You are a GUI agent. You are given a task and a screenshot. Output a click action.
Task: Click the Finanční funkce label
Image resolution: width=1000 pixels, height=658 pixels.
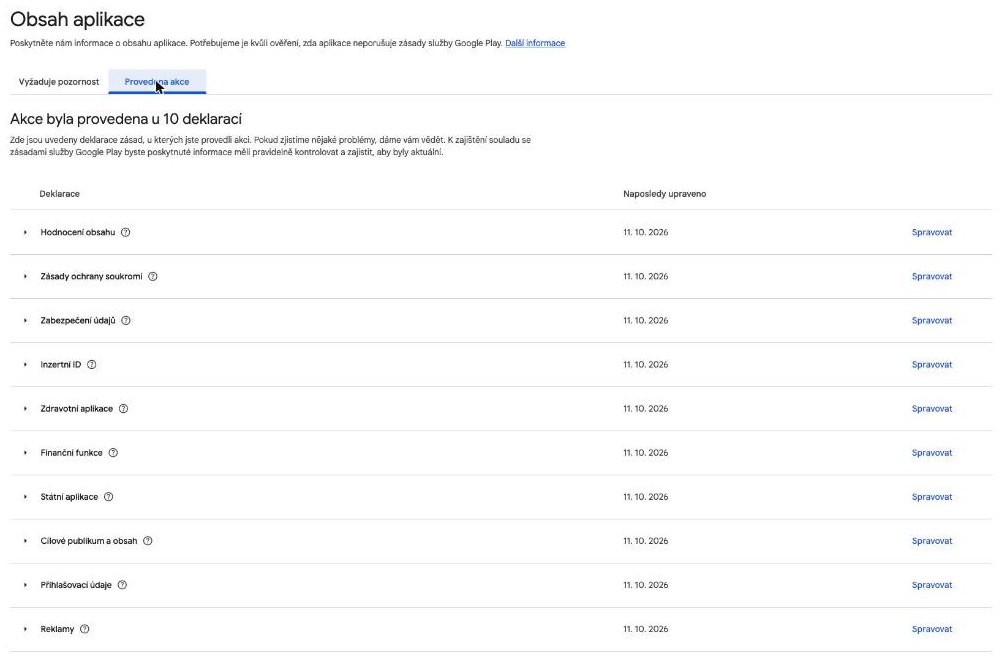[71, 453]
